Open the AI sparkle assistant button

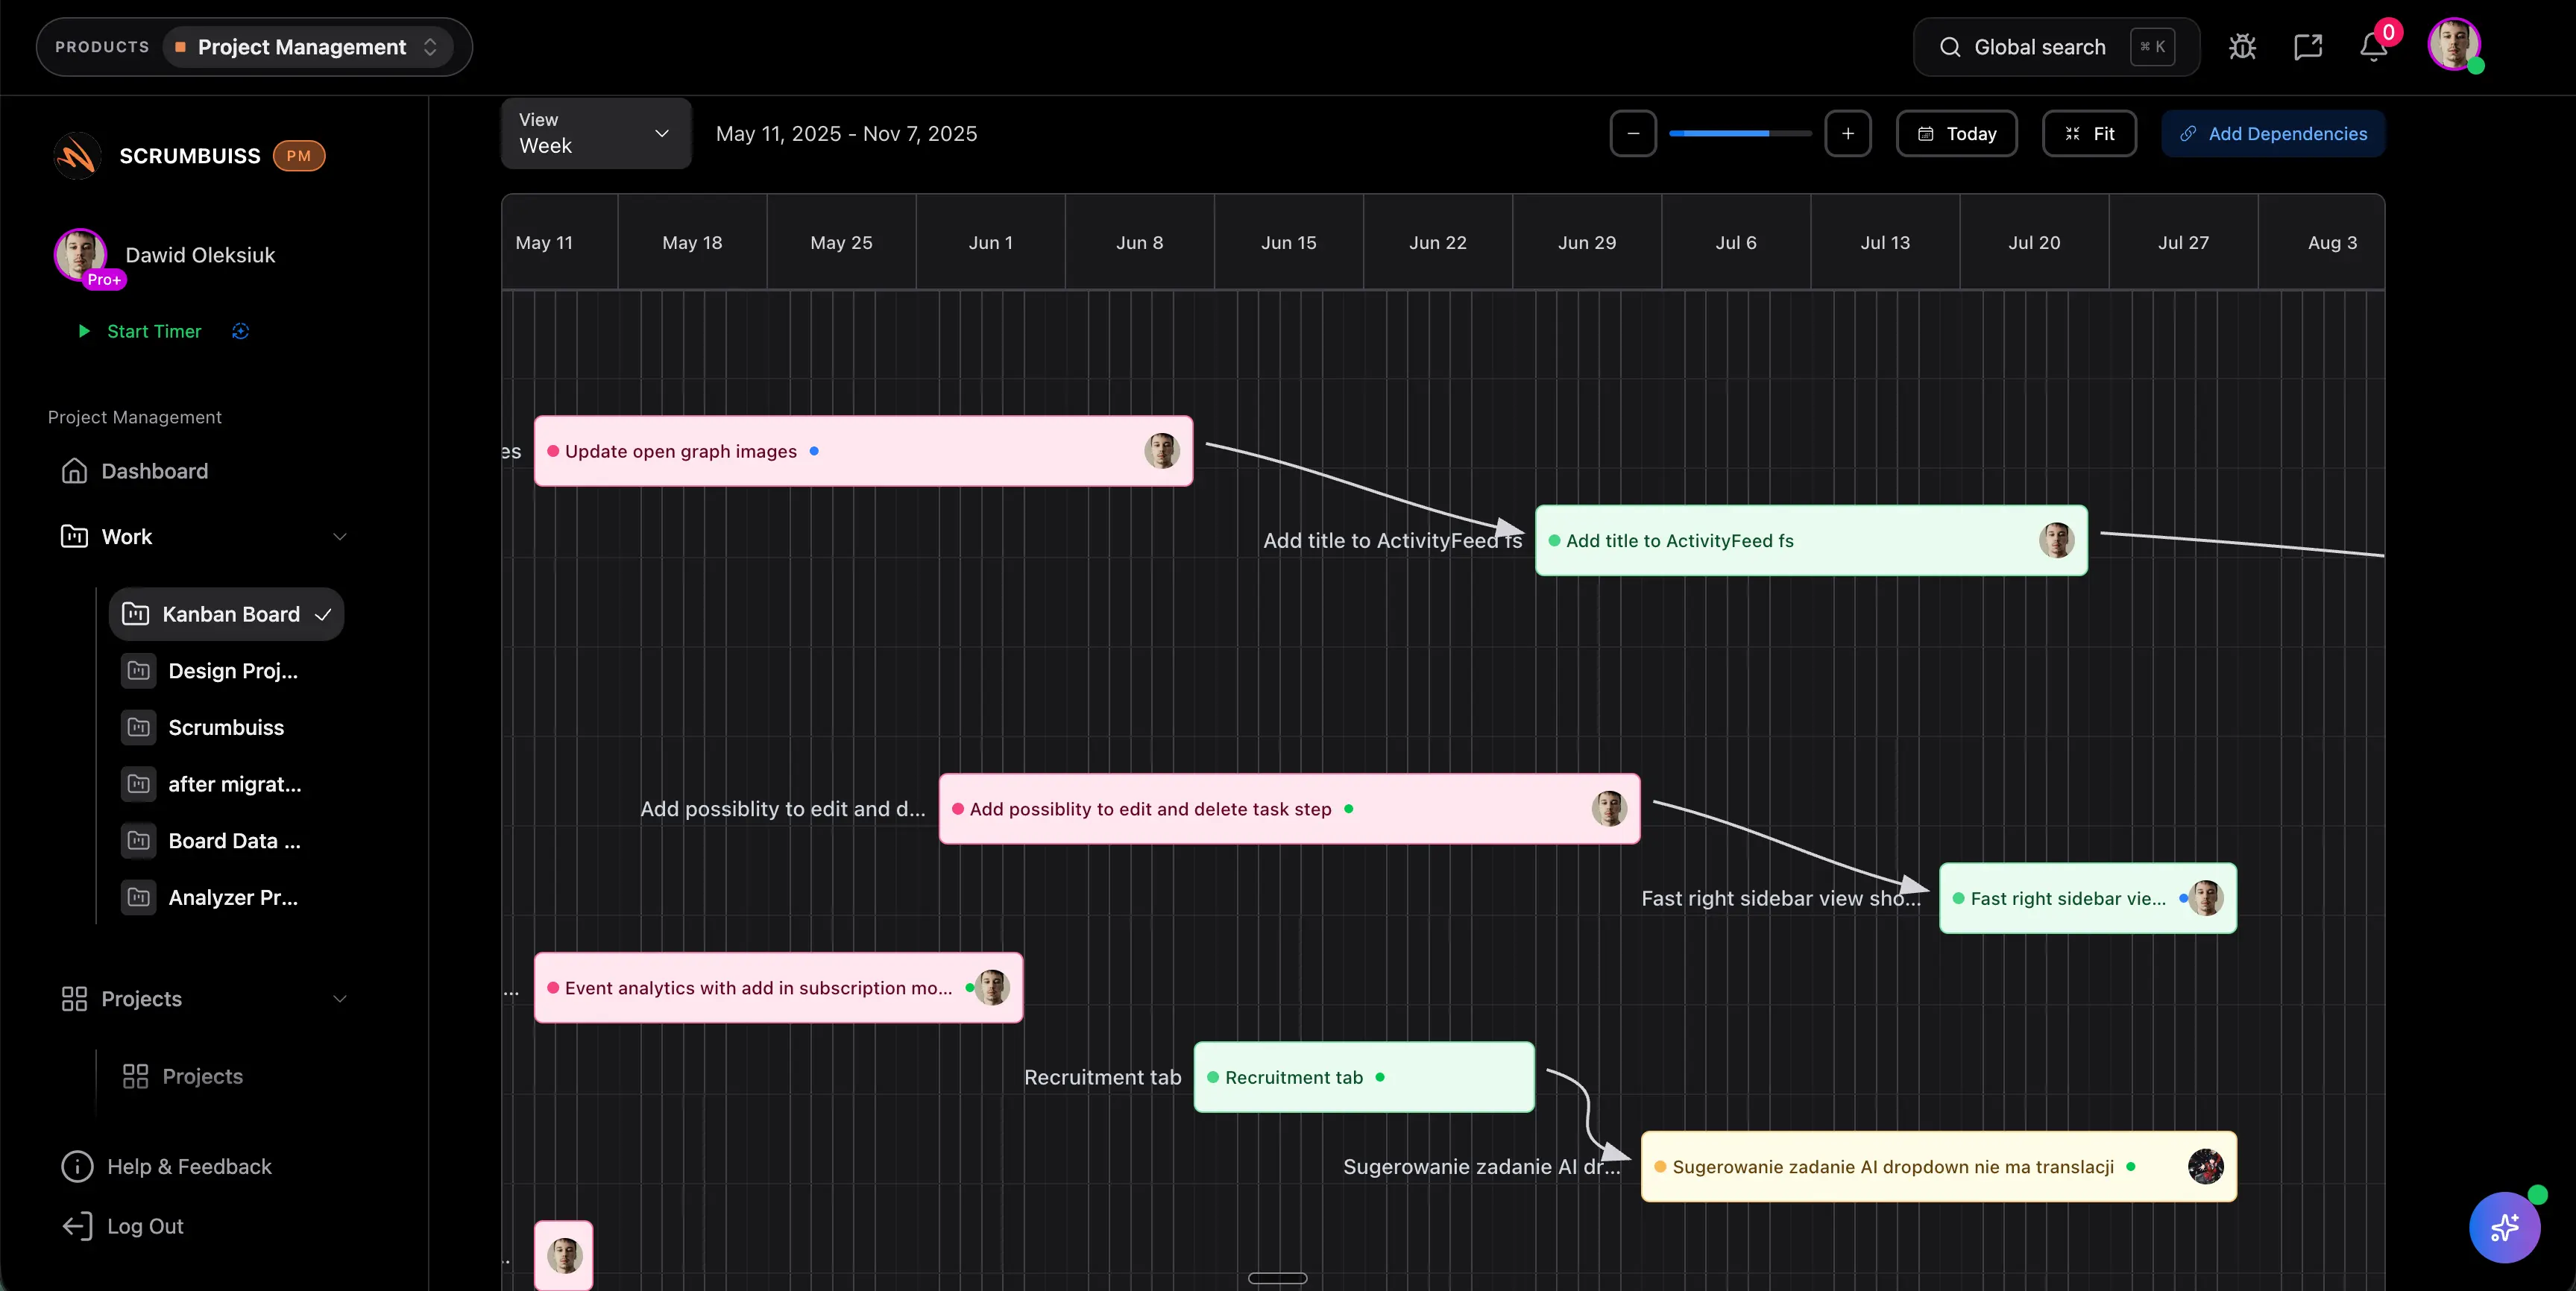[2504, 1227]
